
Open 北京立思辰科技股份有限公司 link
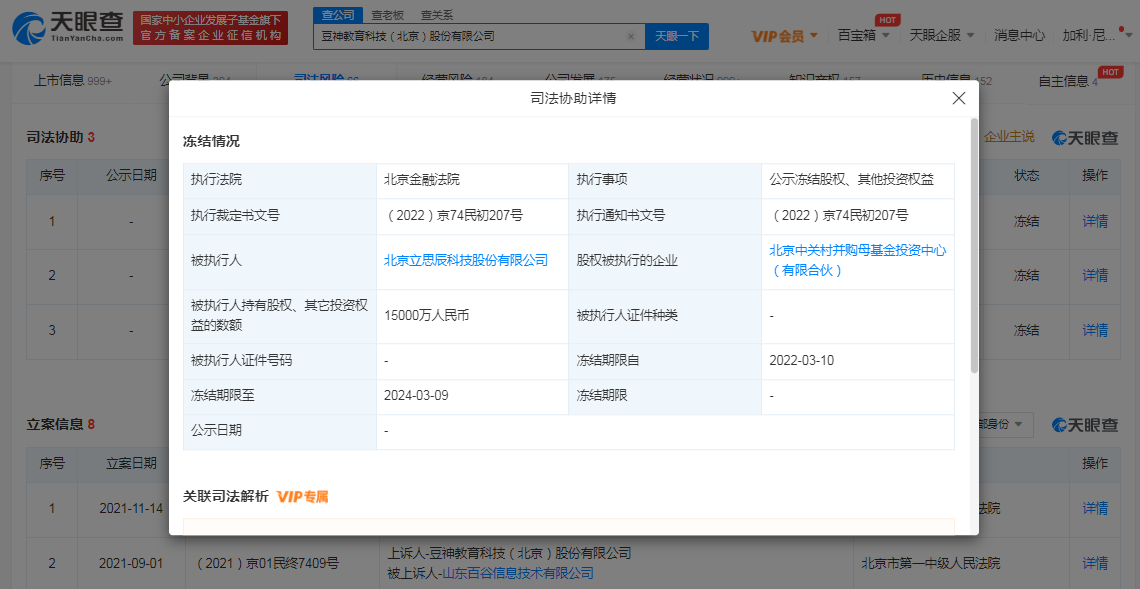pos(465,260)
